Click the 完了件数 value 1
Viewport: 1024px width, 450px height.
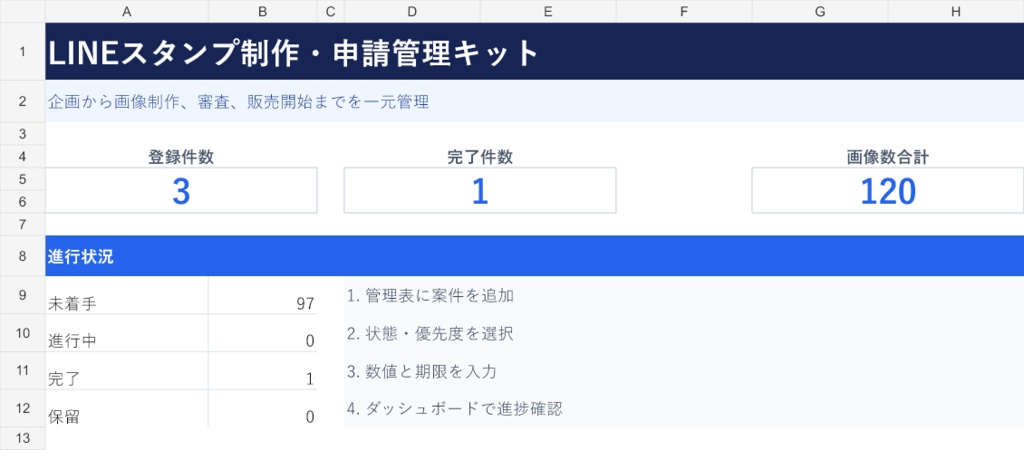[480, 191]
